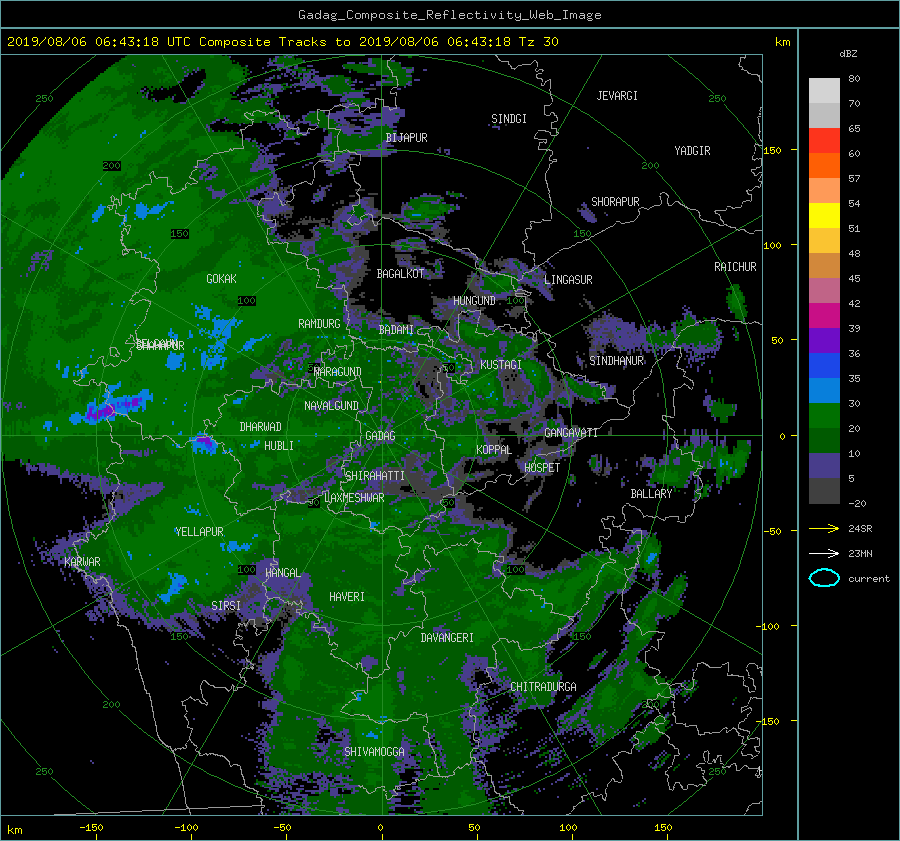Click the HANGAL city label
Viewport: 900px width, 841px height.
pyautogui.click(x=282, y=573)
